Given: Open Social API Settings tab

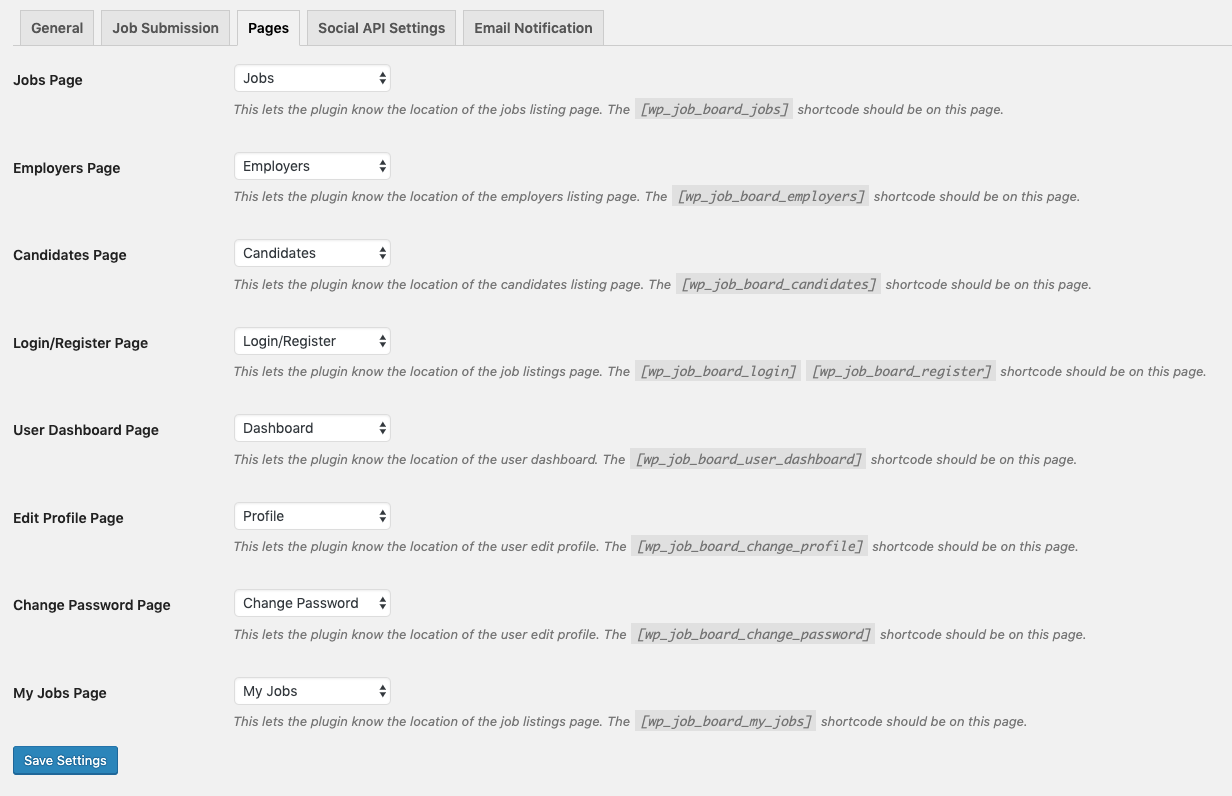Looking at the screenshot, I should click(381, 28).
